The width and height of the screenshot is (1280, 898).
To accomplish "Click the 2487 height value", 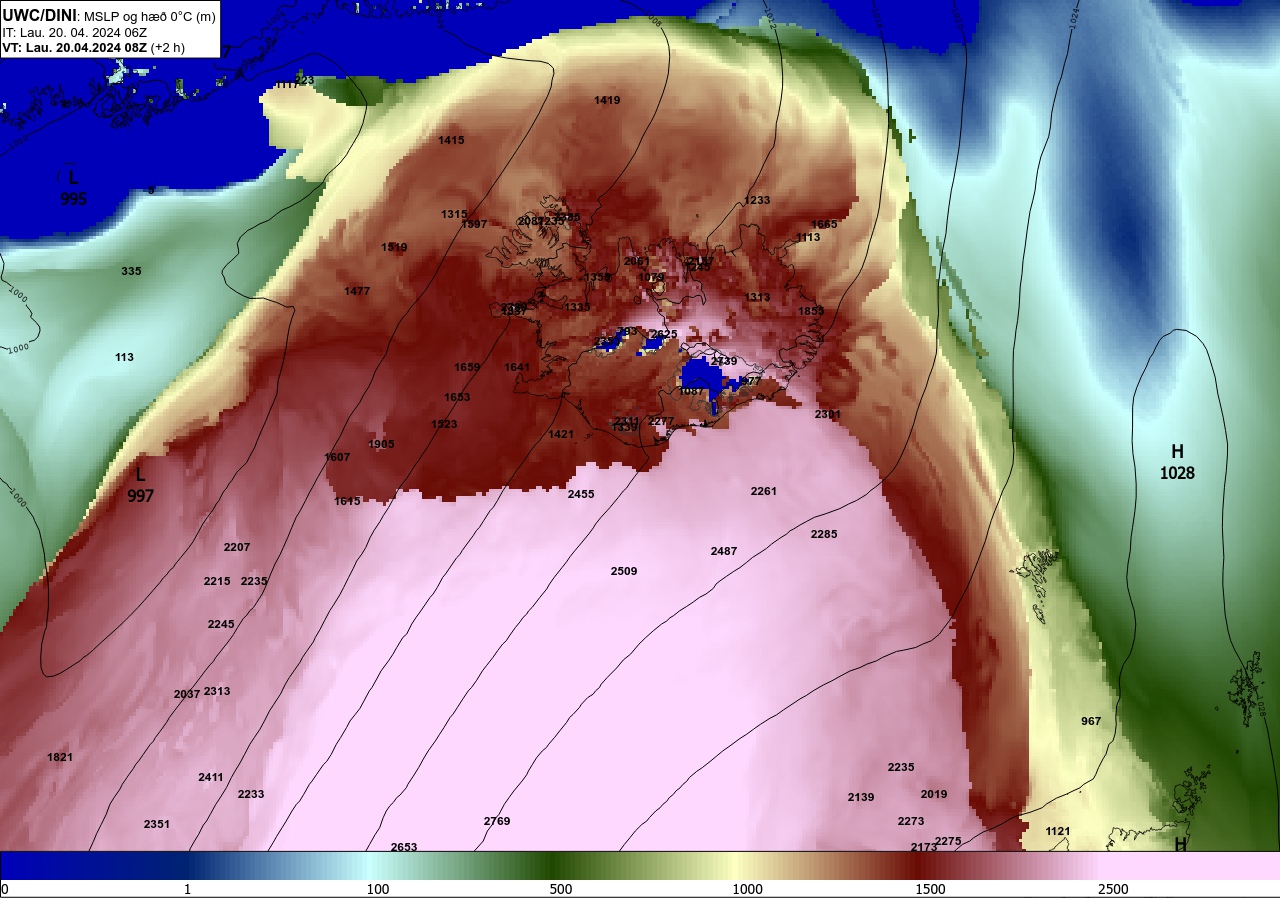I will [724, 551].
